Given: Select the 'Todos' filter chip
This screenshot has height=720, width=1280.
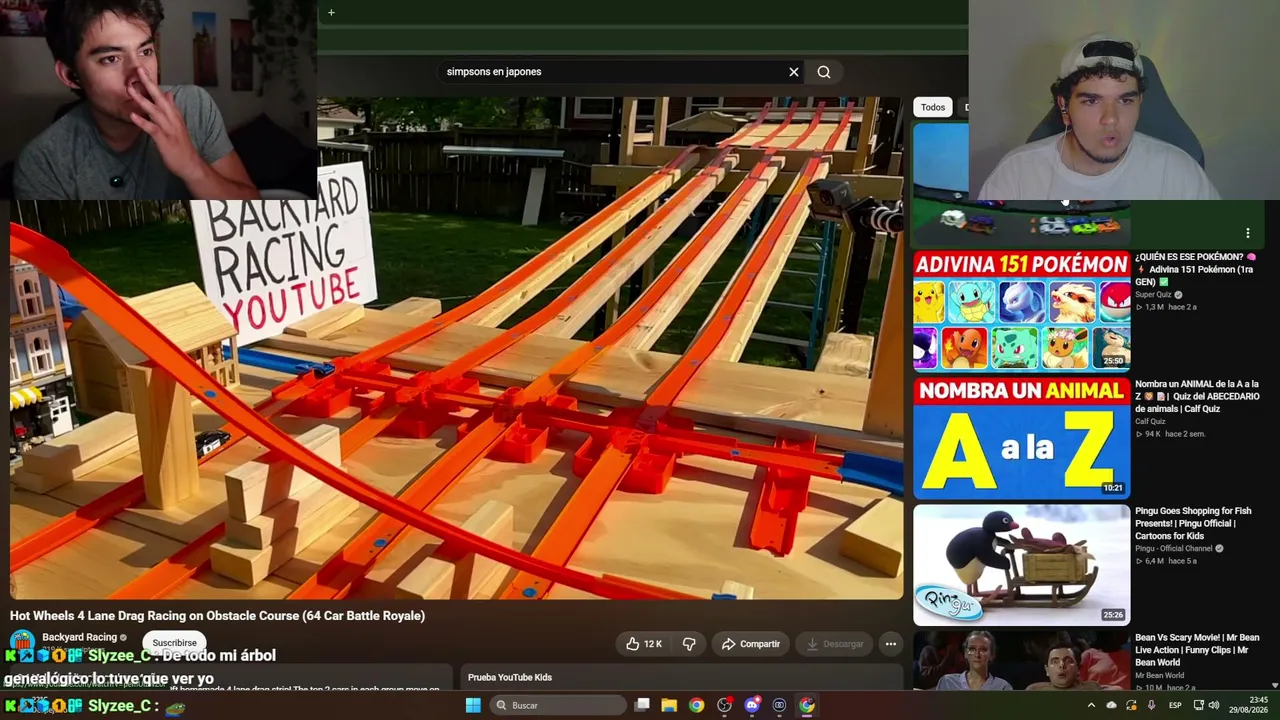Looking at the screenshot, I should click(933, 107).
